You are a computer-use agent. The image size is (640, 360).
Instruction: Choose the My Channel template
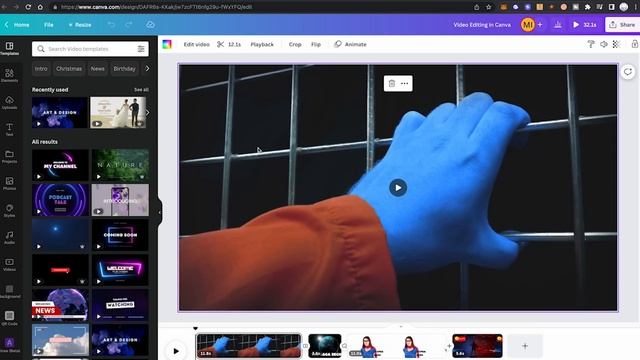click(x=60, y=165)
